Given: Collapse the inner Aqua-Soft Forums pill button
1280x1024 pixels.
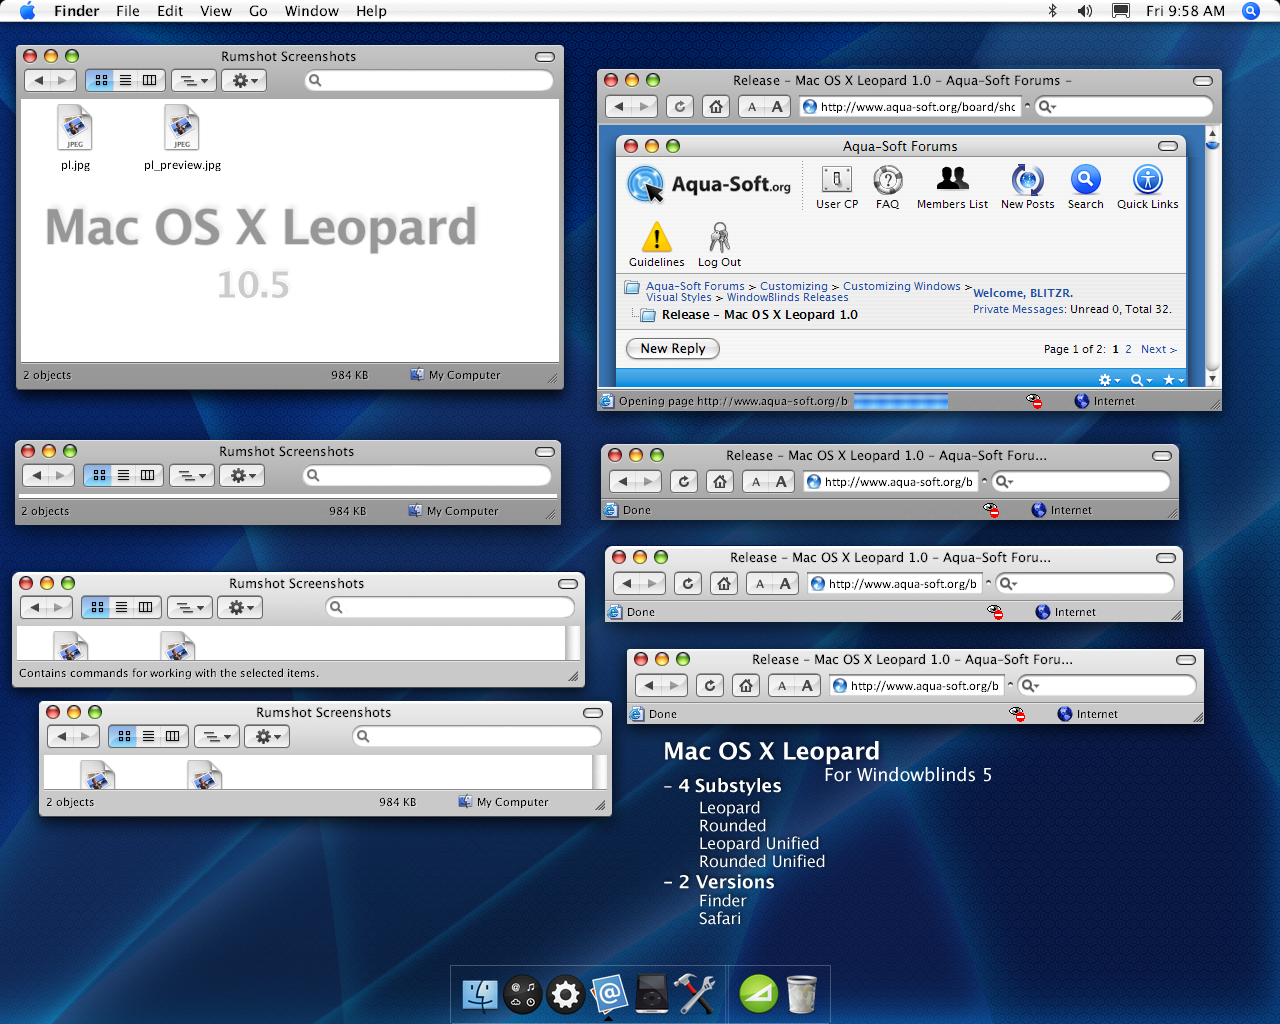Looking at the screenshot, I should [1167, 146].
